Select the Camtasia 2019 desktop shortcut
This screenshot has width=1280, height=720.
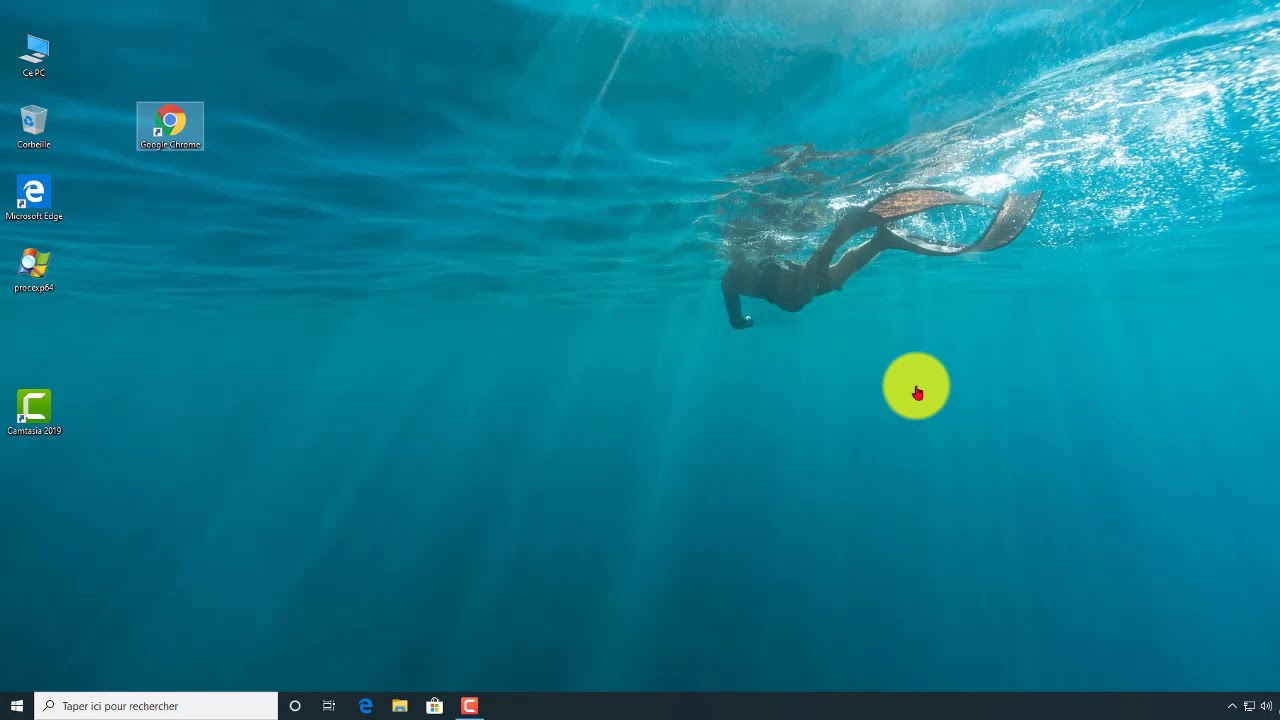point(34,413)
